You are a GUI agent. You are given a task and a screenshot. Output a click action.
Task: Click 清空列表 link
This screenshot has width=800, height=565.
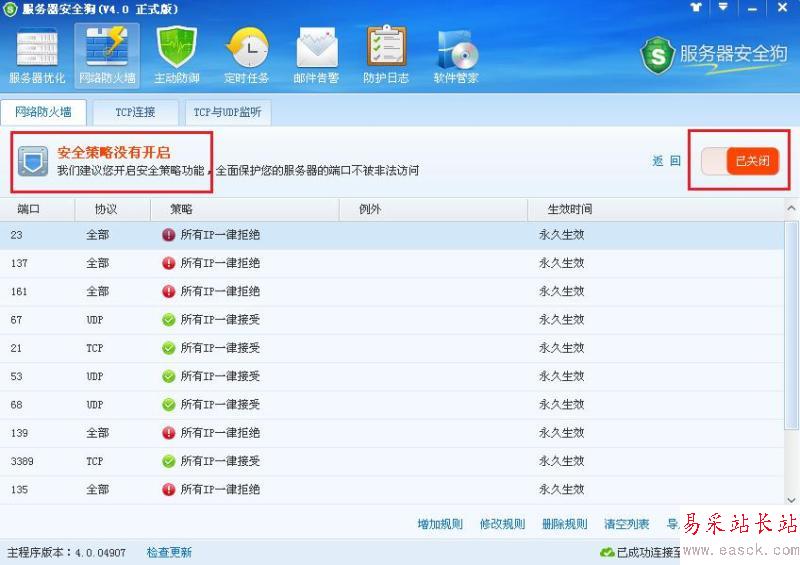pos(627,524)
